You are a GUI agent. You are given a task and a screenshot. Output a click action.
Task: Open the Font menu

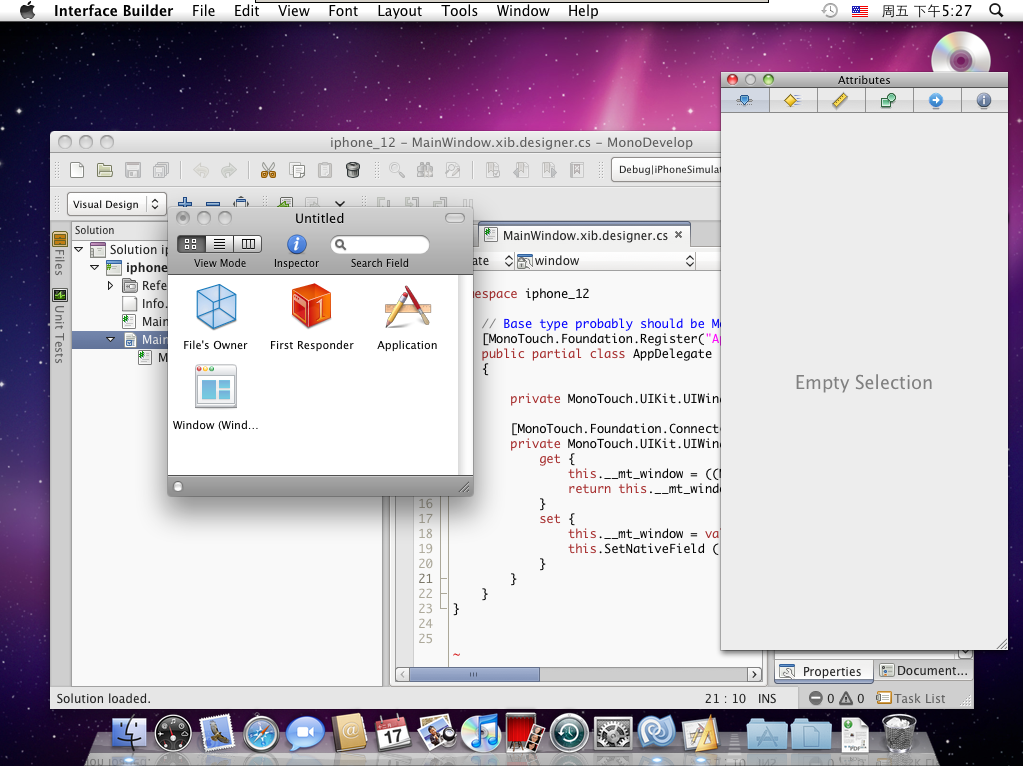point(343,11)
